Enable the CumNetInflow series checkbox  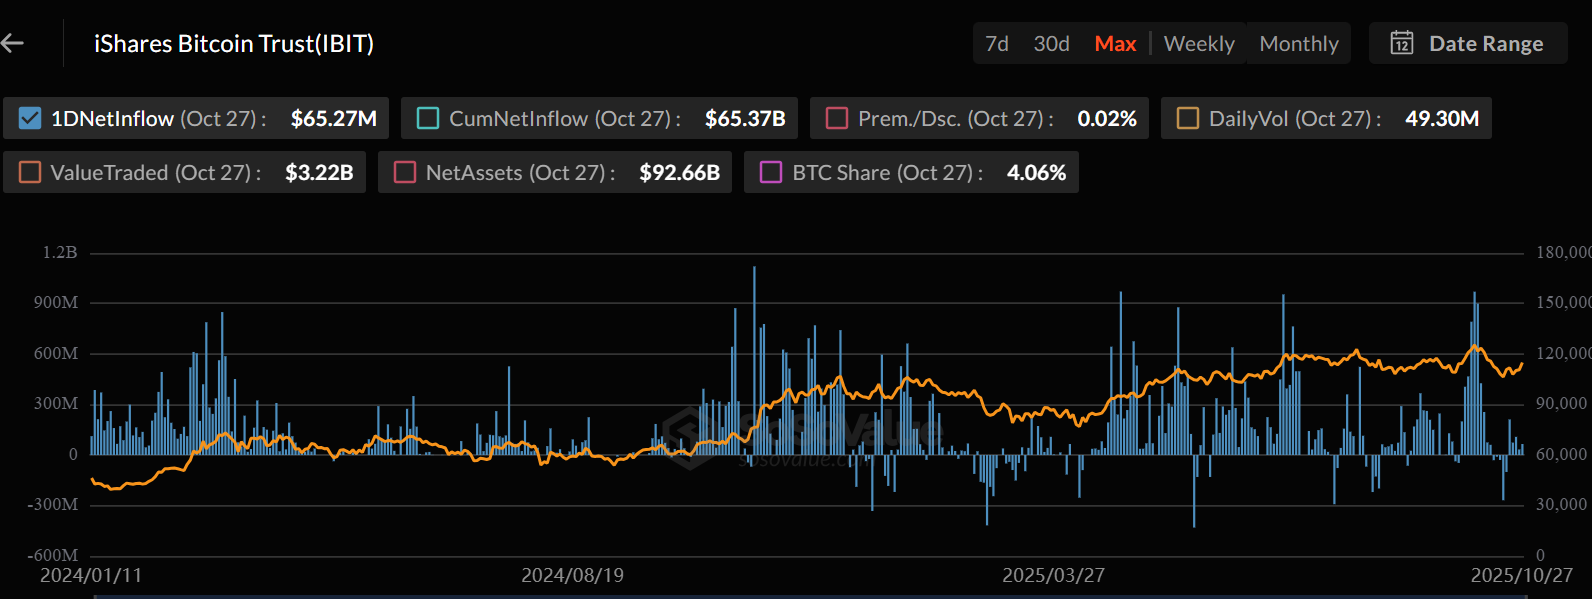(x=428, y=119)
